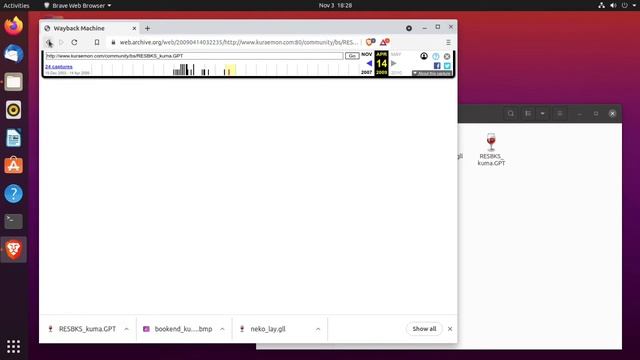
Task: Expand options for bookend bmp download
Action: [222, 329]
